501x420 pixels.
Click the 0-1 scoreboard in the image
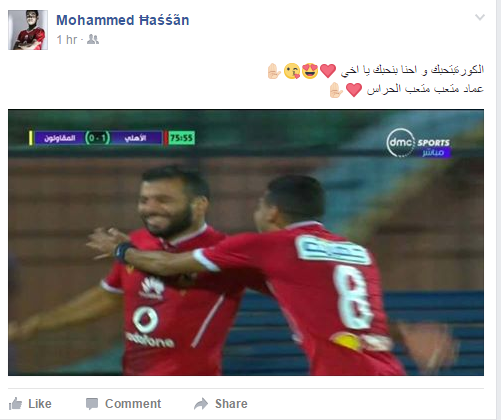pos(97,138)
